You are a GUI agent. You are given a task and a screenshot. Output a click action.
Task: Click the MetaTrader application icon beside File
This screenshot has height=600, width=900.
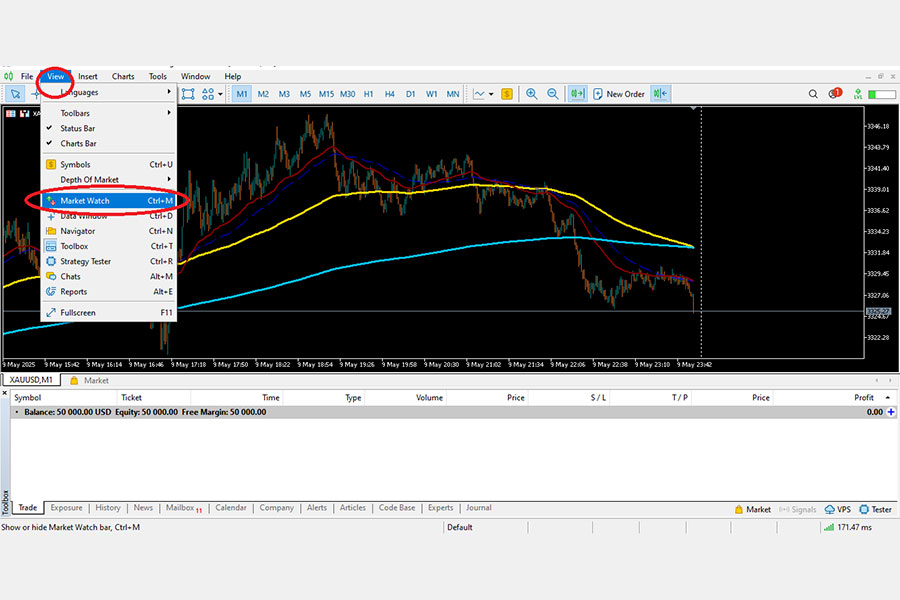pos(9,76)
